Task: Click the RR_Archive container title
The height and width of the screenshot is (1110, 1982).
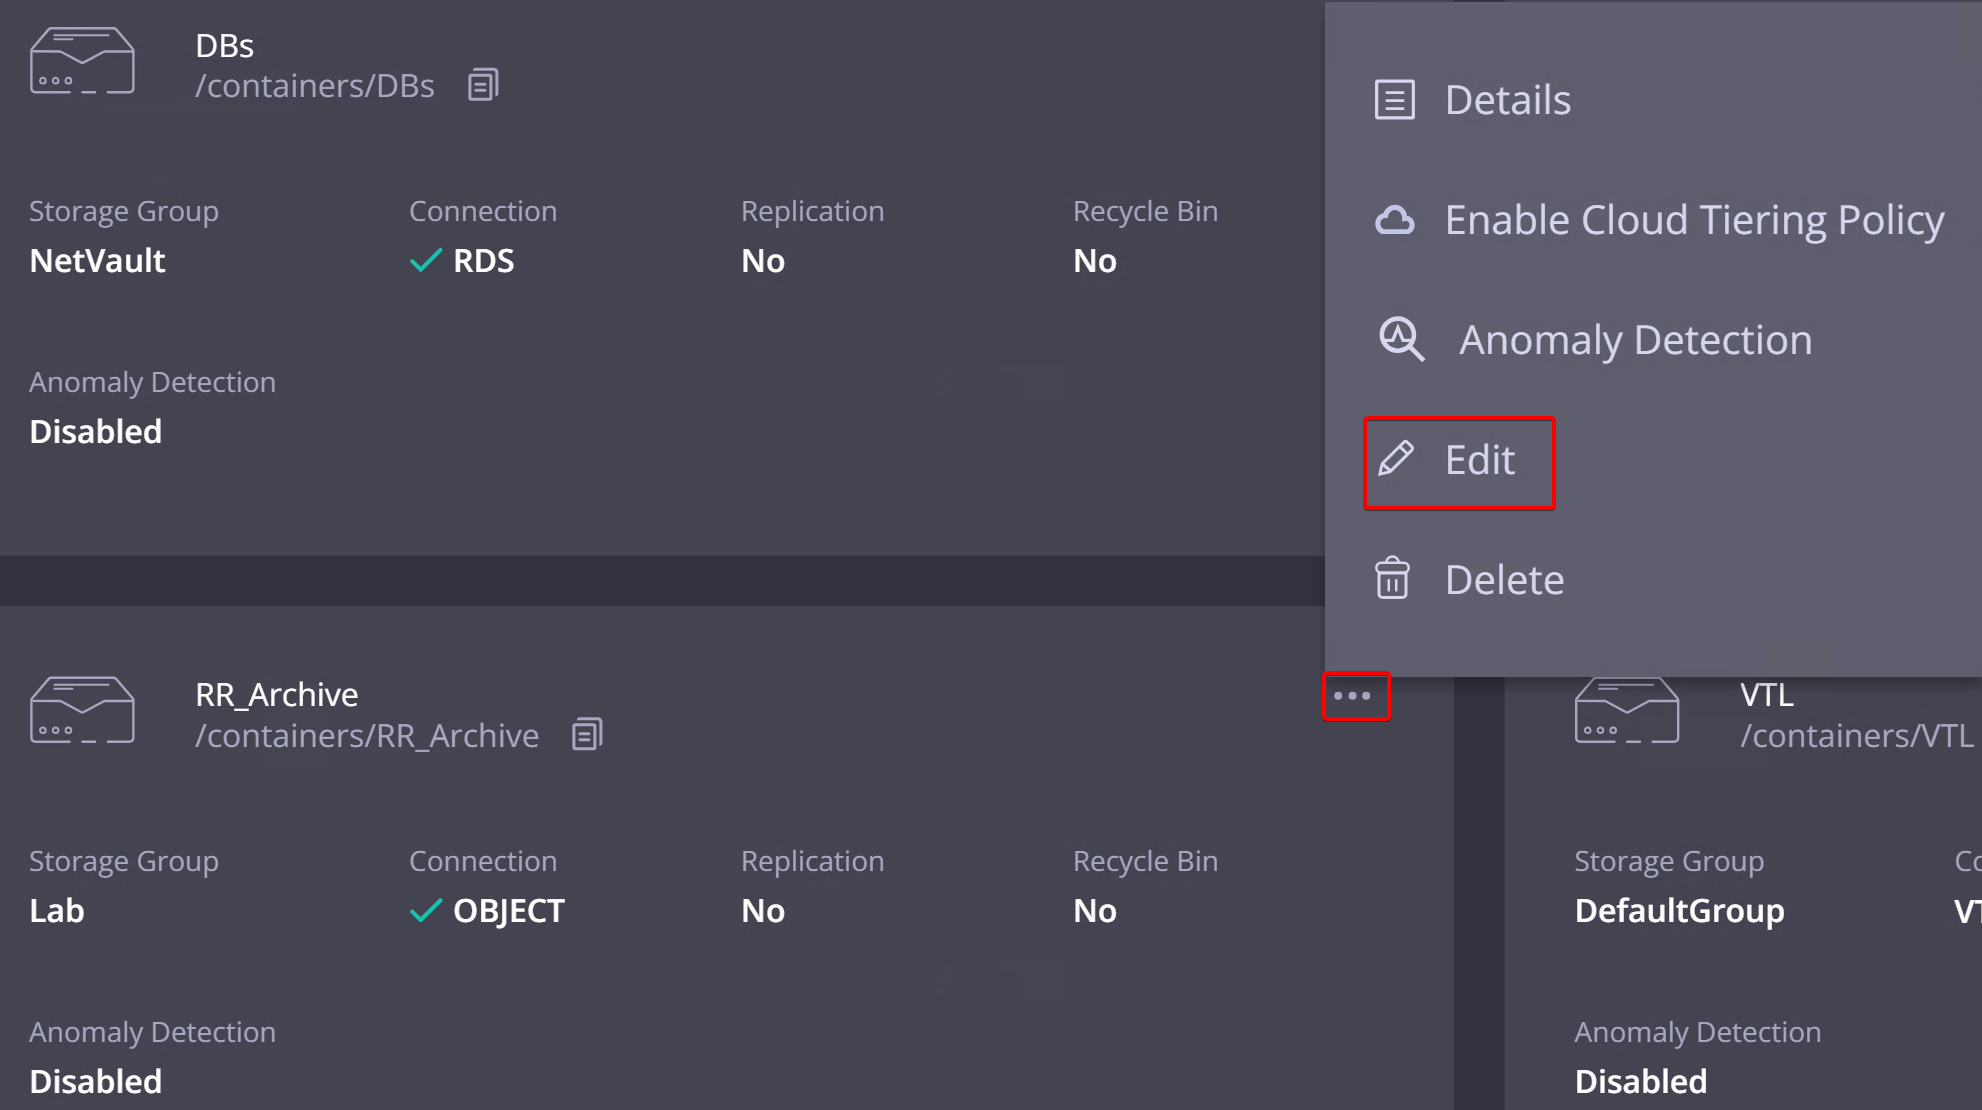Action: click(x=276, y=695)
